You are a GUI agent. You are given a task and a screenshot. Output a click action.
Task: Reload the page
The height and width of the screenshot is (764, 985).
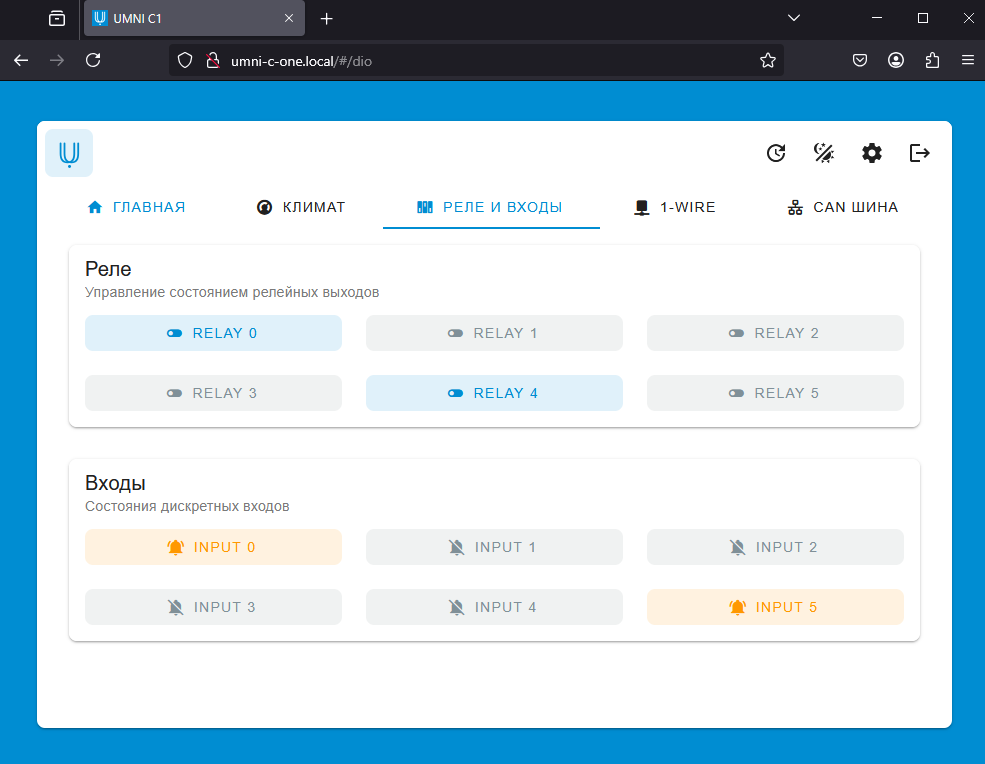point(93,60)
